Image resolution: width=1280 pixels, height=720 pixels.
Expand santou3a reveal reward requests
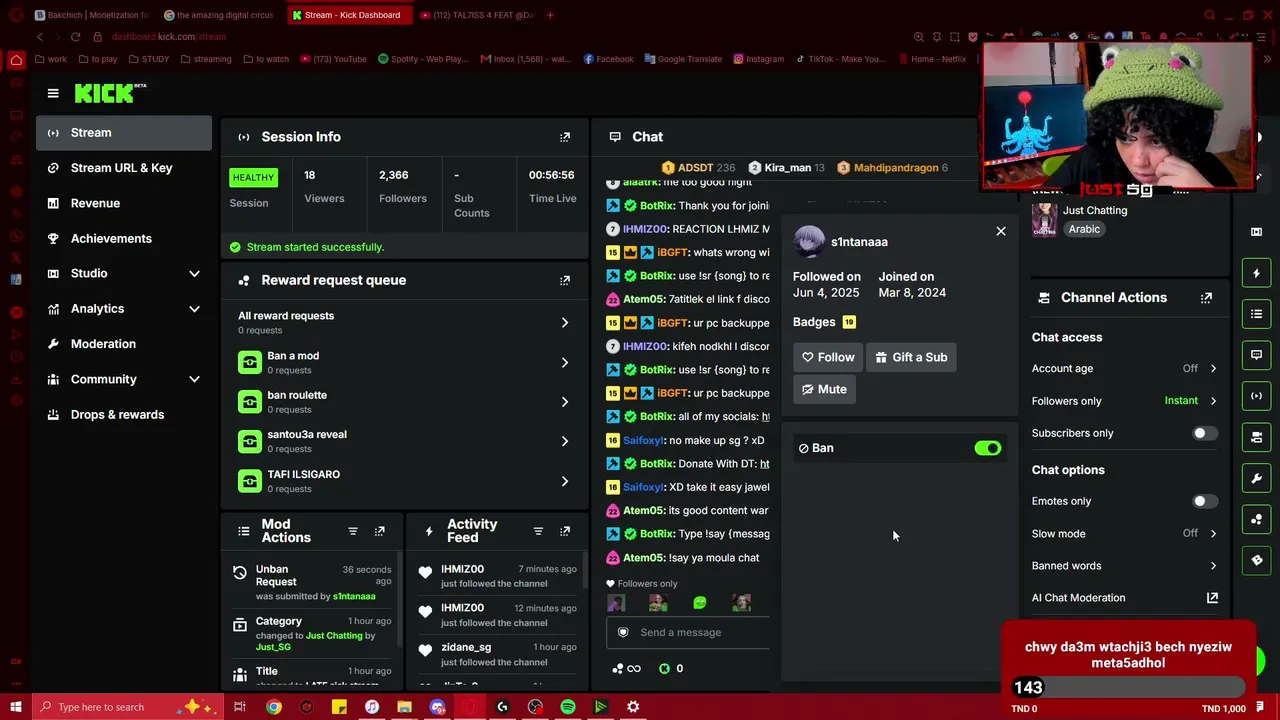565,441
